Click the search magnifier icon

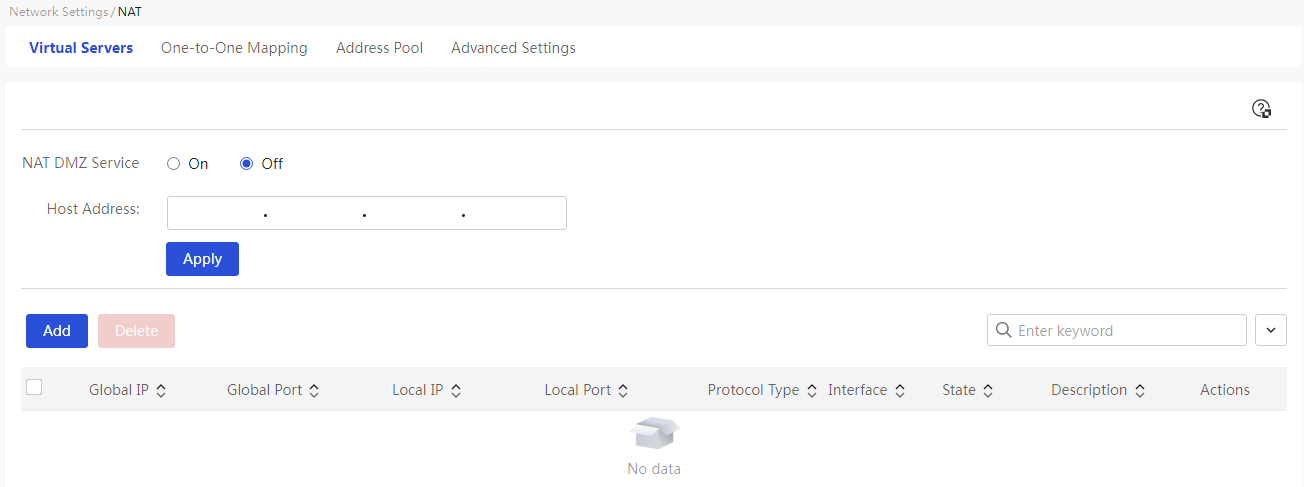1004,330
